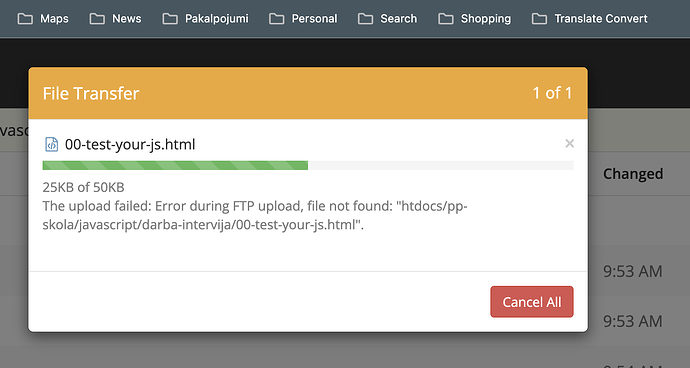
Task: Click the File Transfer dialog title
Action: [91, 93]
